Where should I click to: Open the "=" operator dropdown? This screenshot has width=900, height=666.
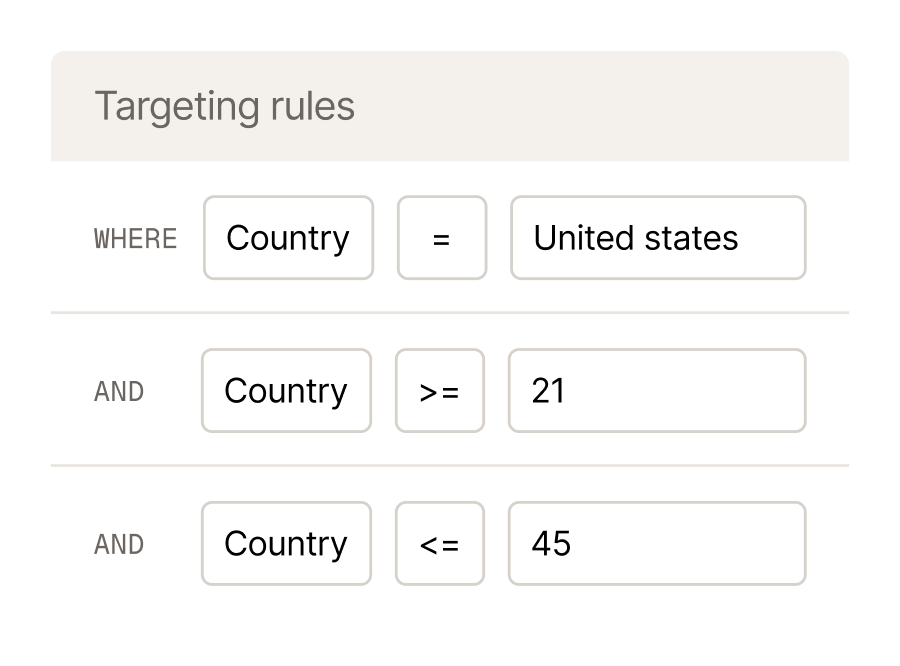tap(442, 238)
